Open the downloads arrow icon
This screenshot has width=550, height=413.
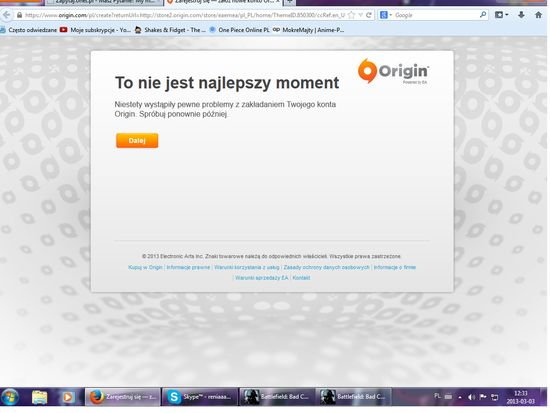tap(521, 15)
